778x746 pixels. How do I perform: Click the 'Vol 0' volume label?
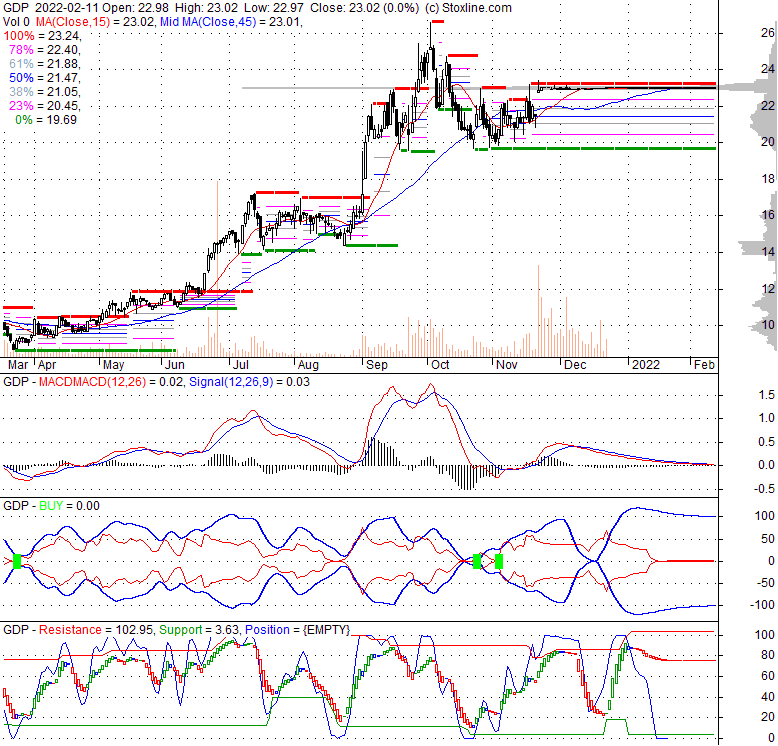(x=16, y=22)
